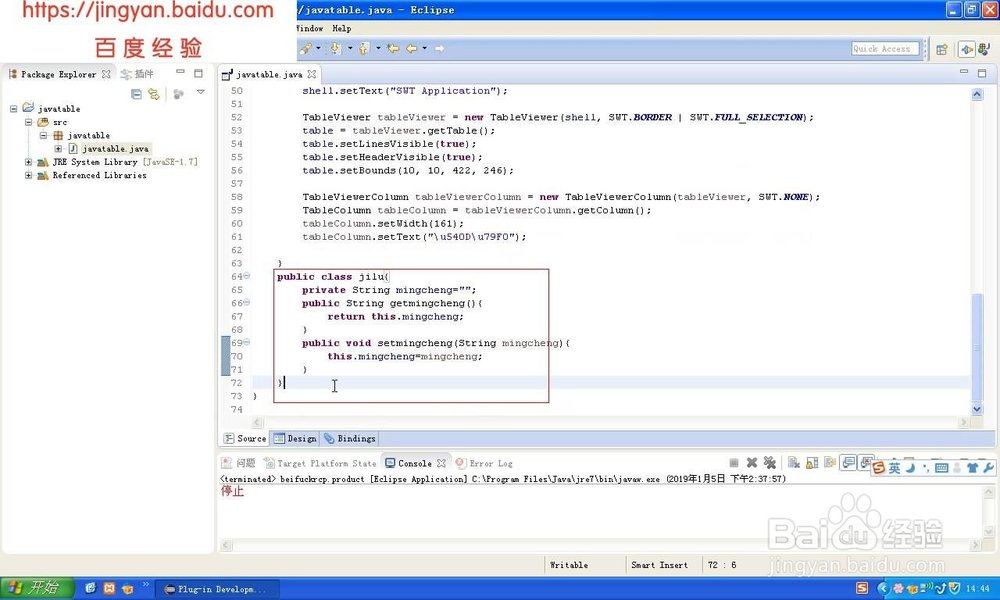Go to previous annotation toolbar icon
This screenshot has width=1000, height=600.
(x=364, y=48)
